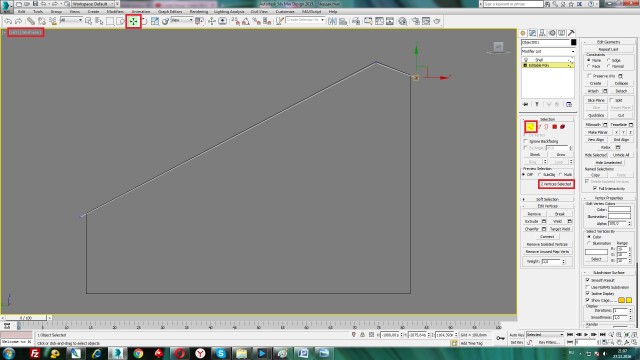Image resolution: width=640 pixels, height=360 pixels.
Task: Click the Connect button
Action: pyautogui.click(x=547, y=236)
